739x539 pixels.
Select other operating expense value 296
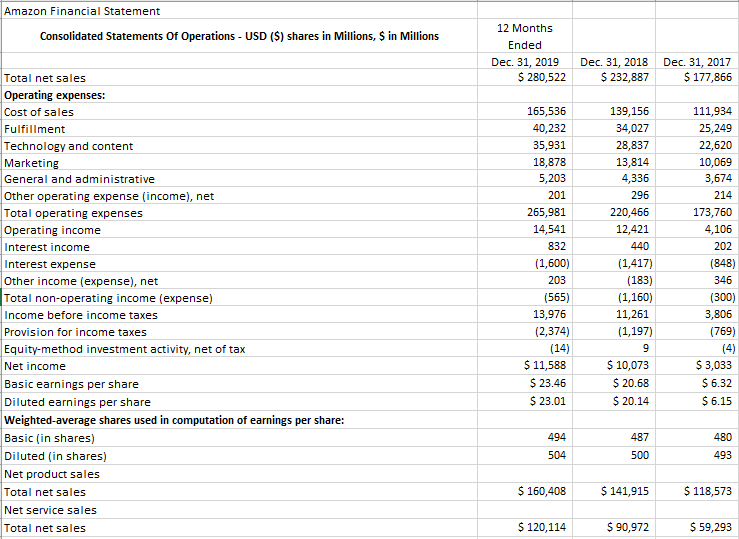point(640,195)
